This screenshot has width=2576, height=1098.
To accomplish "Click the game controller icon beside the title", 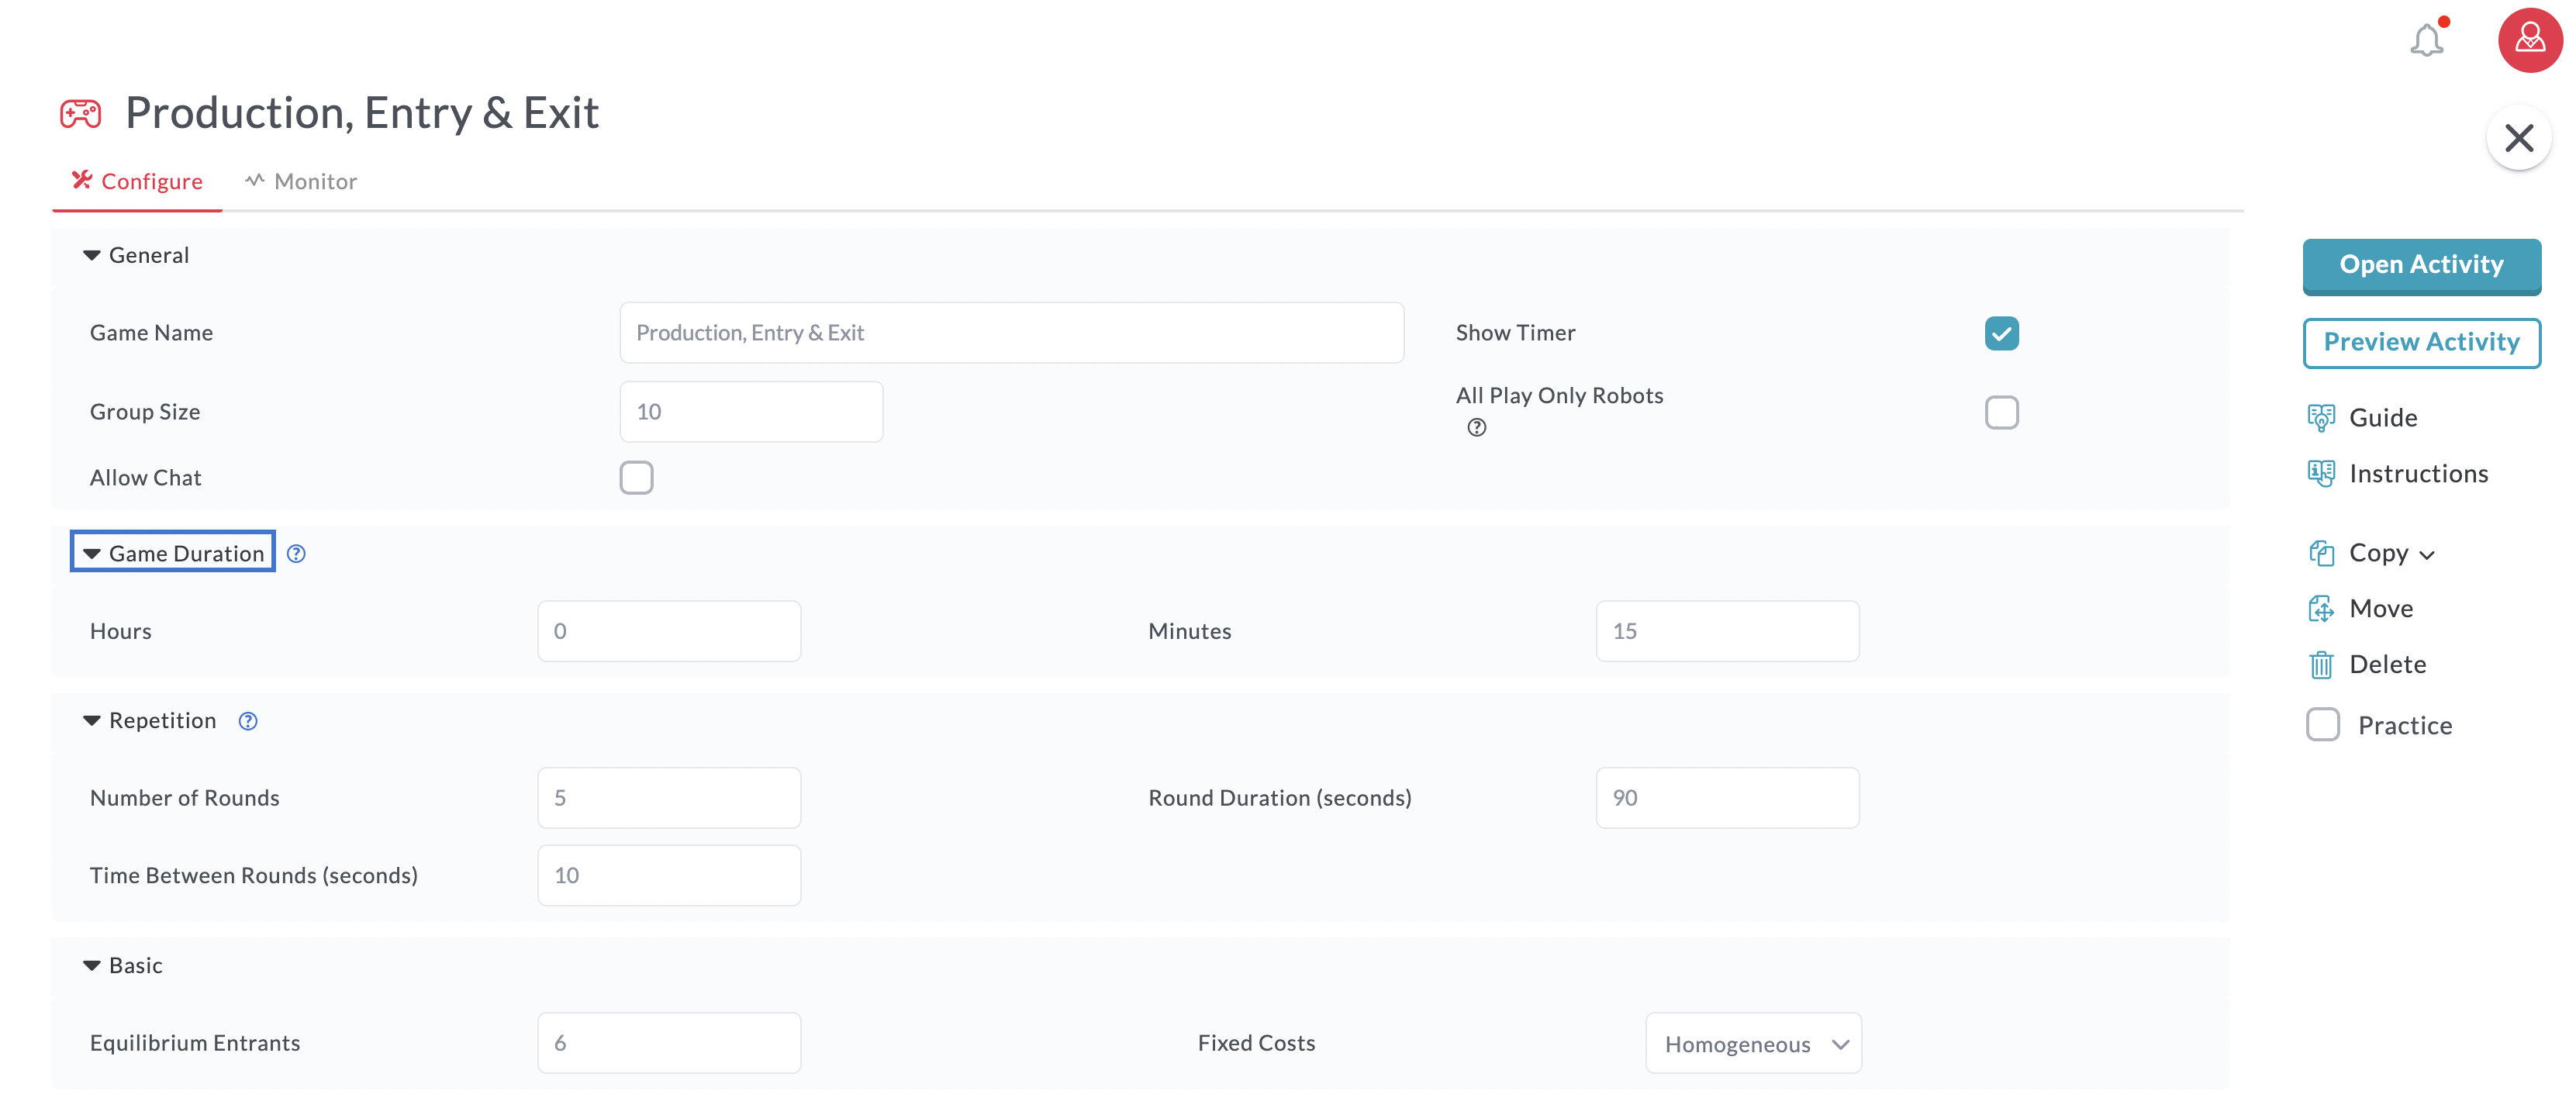I will [80, 113].
